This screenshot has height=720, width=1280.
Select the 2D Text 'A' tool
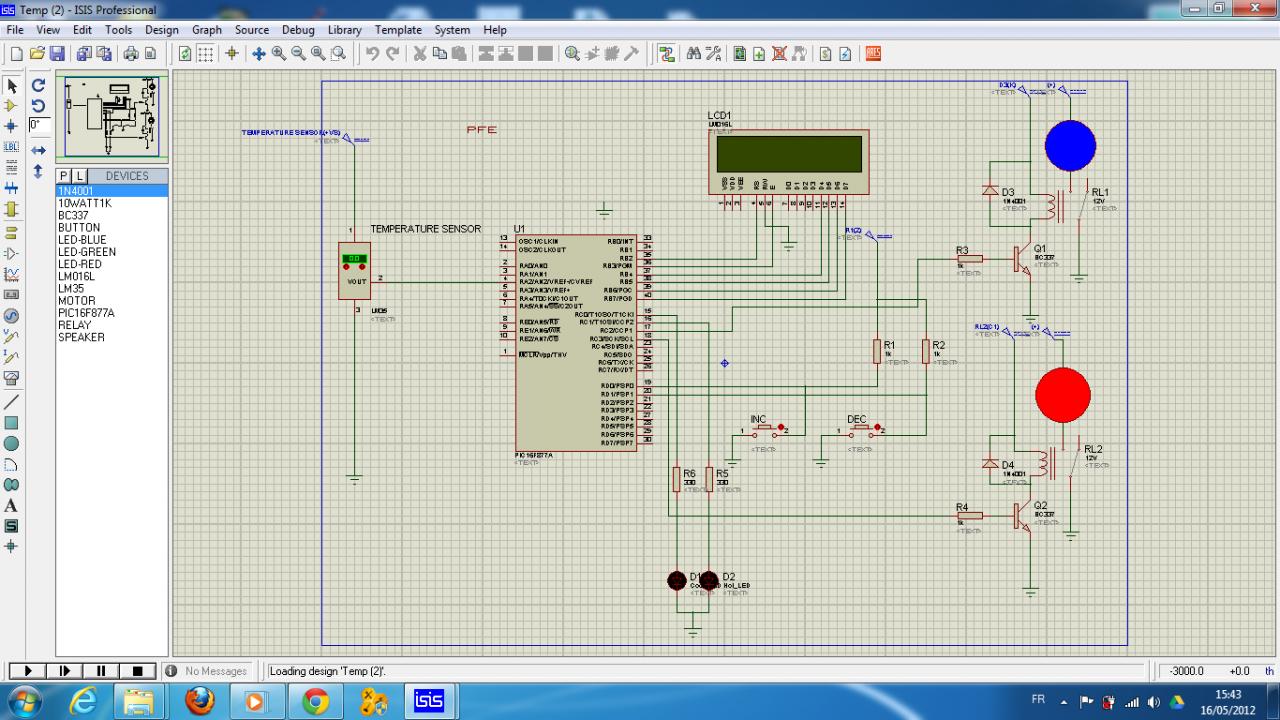point(12,506)
